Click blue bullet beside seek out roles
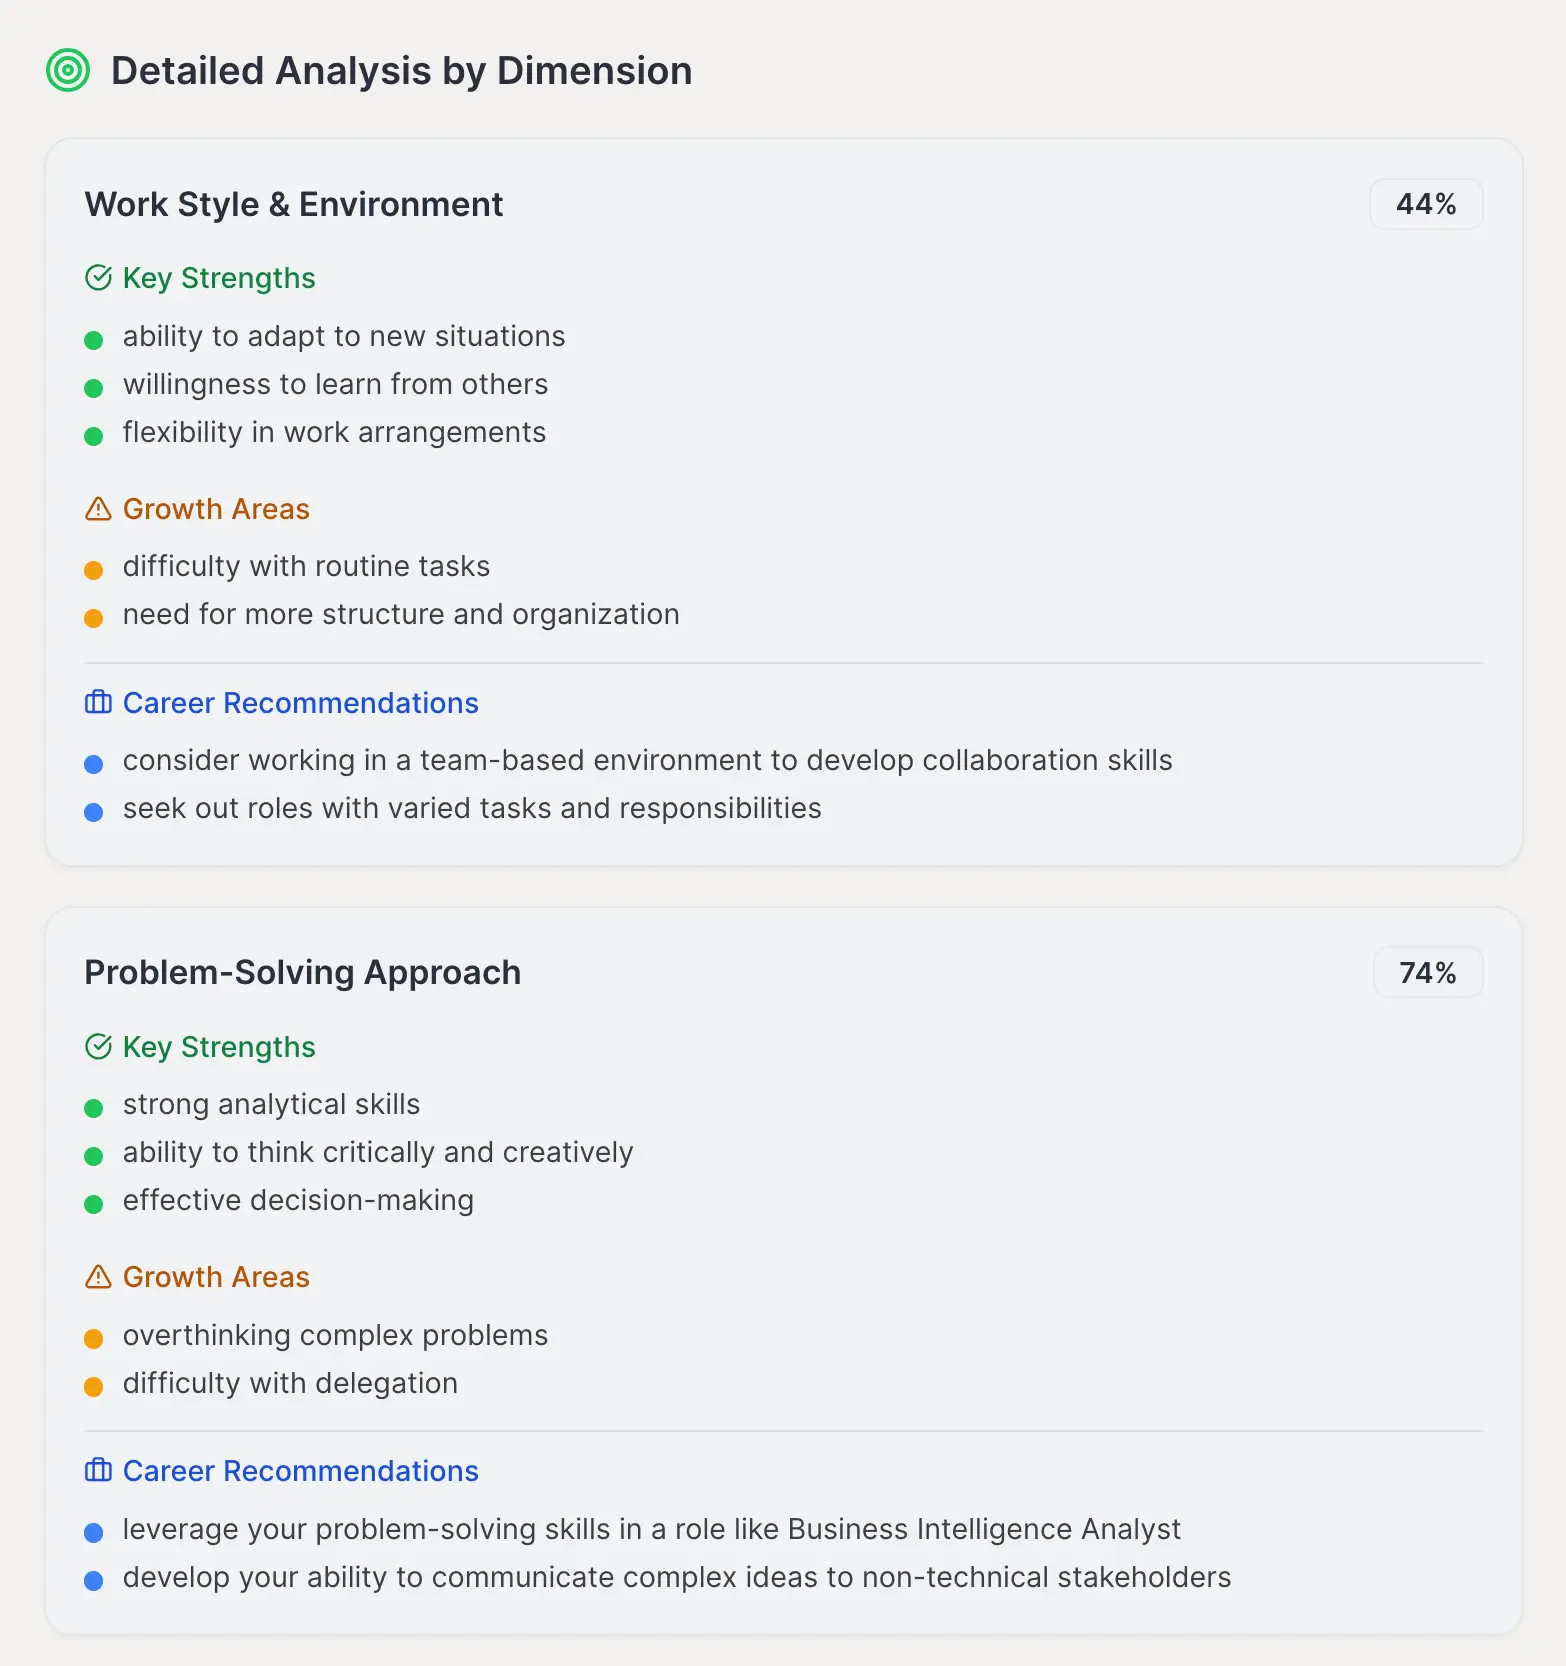The height and width of the screenshot is (1666, 1566). (94, 812)
